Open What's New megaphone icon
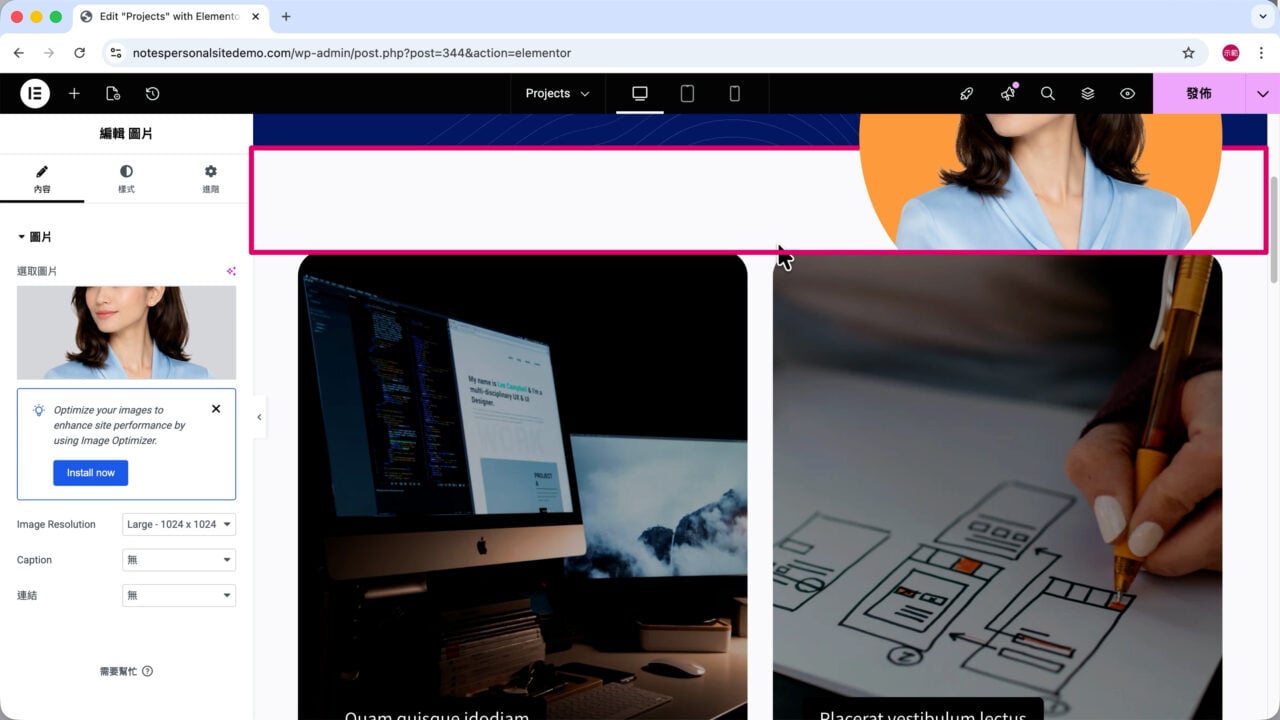The height and width of the screenshot is (720, 1280). (1008, 93)
